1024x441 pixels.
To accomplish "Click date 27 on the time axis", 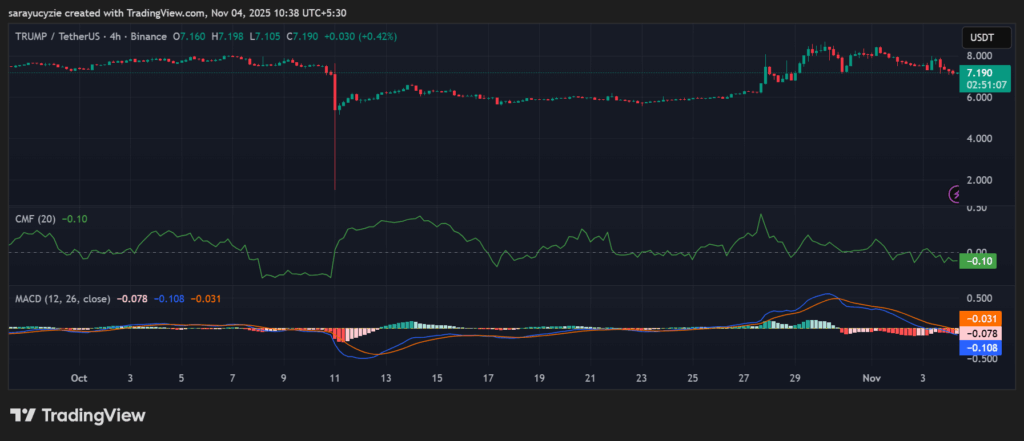I will [743, 379].
